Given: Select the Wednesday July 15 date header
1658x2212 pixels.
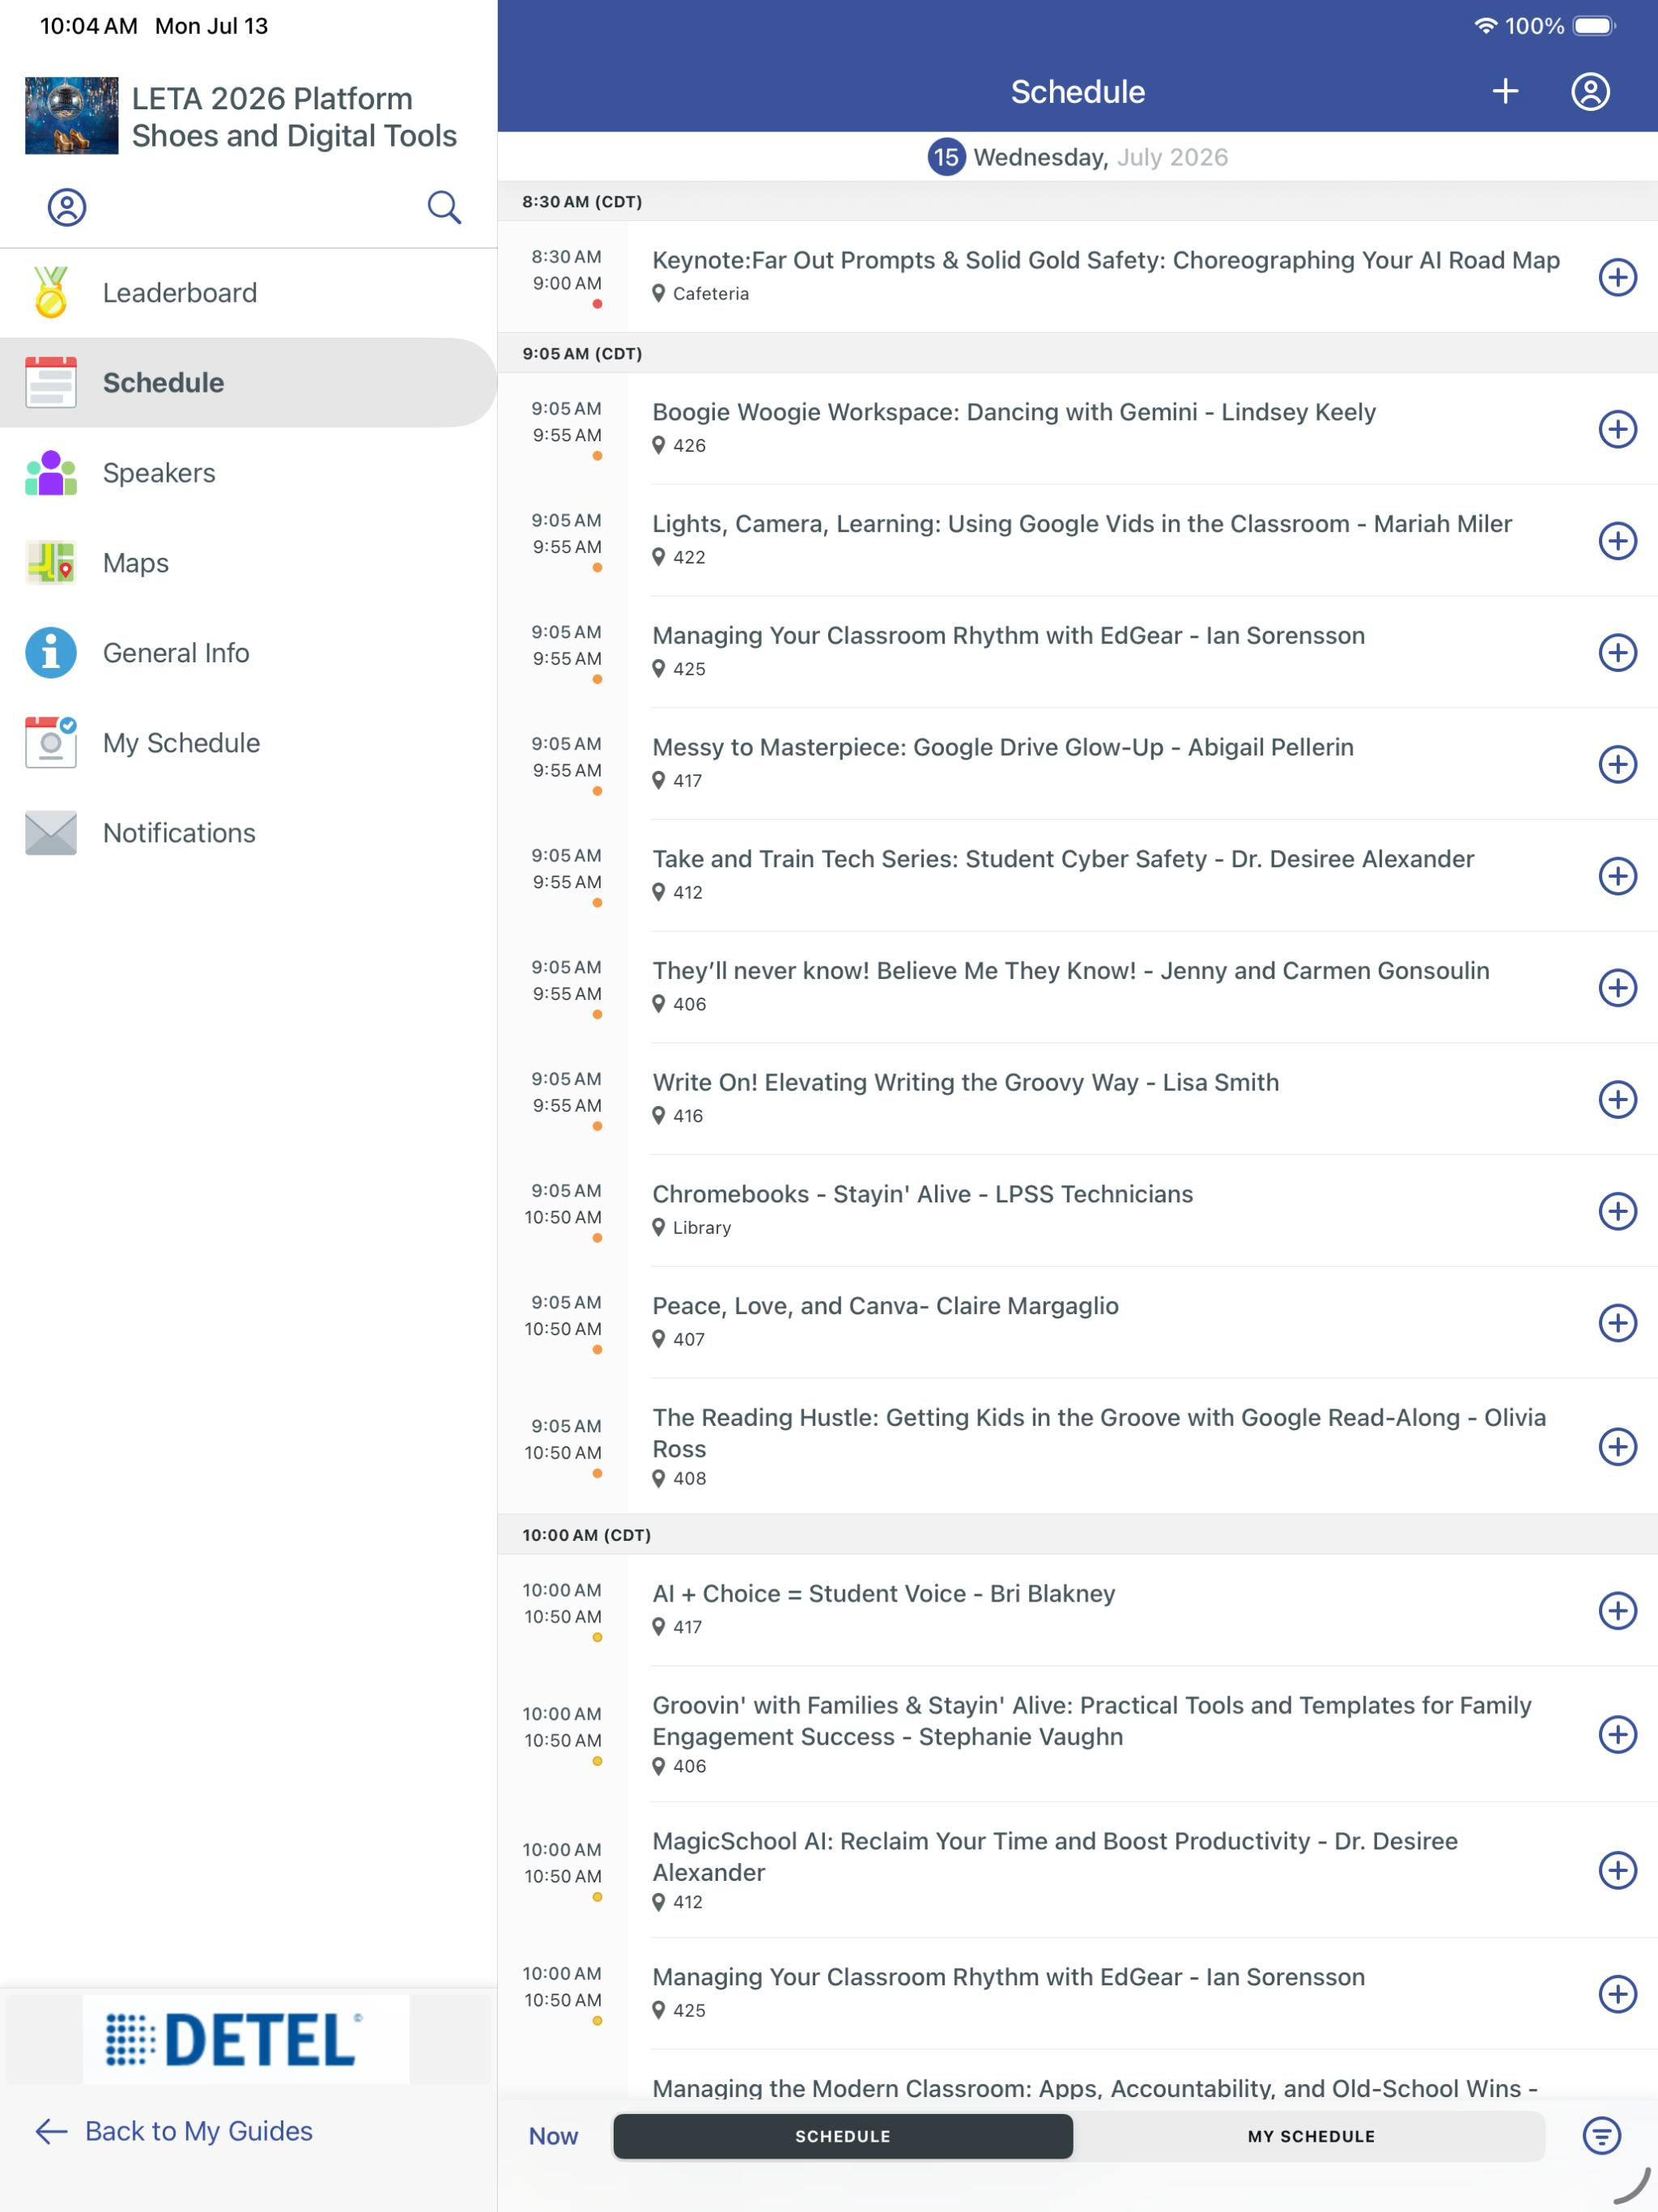Looking at the screenshot, I should tap(1077, 157).
